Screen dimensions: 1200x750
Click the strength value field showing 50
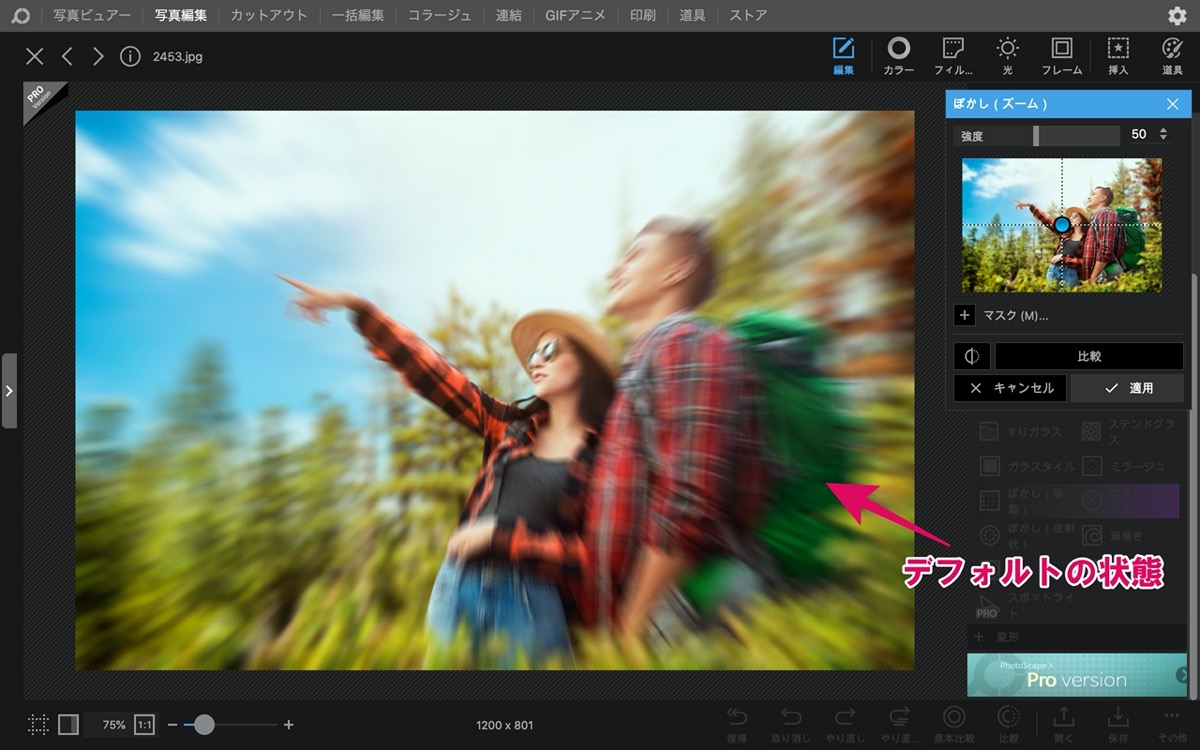1138,134
